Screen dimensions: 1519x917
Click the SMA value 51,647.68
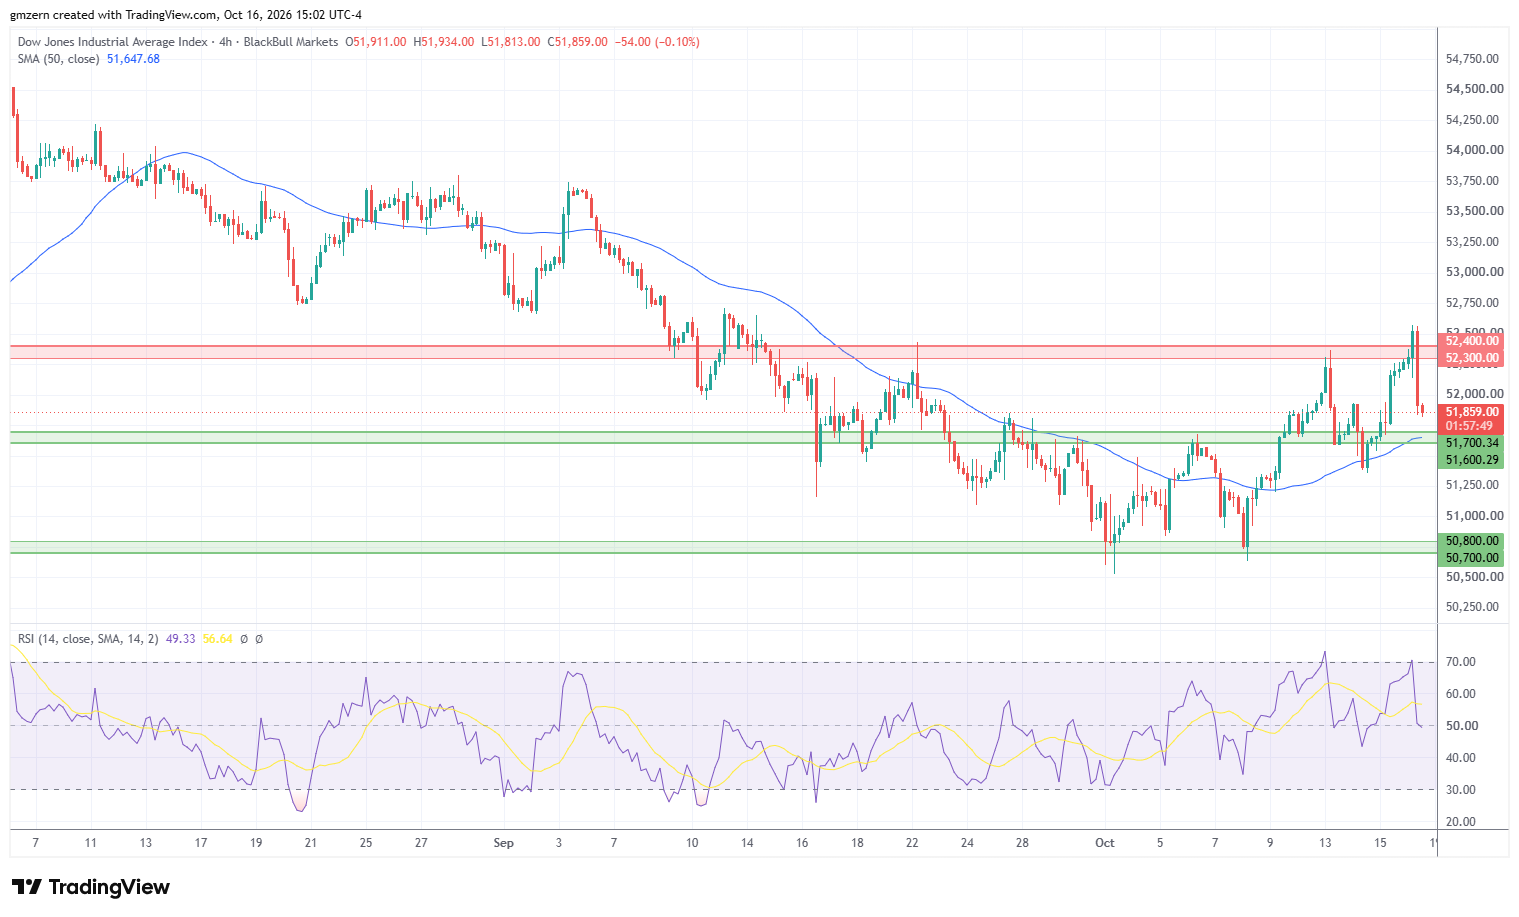coord(133,59)
